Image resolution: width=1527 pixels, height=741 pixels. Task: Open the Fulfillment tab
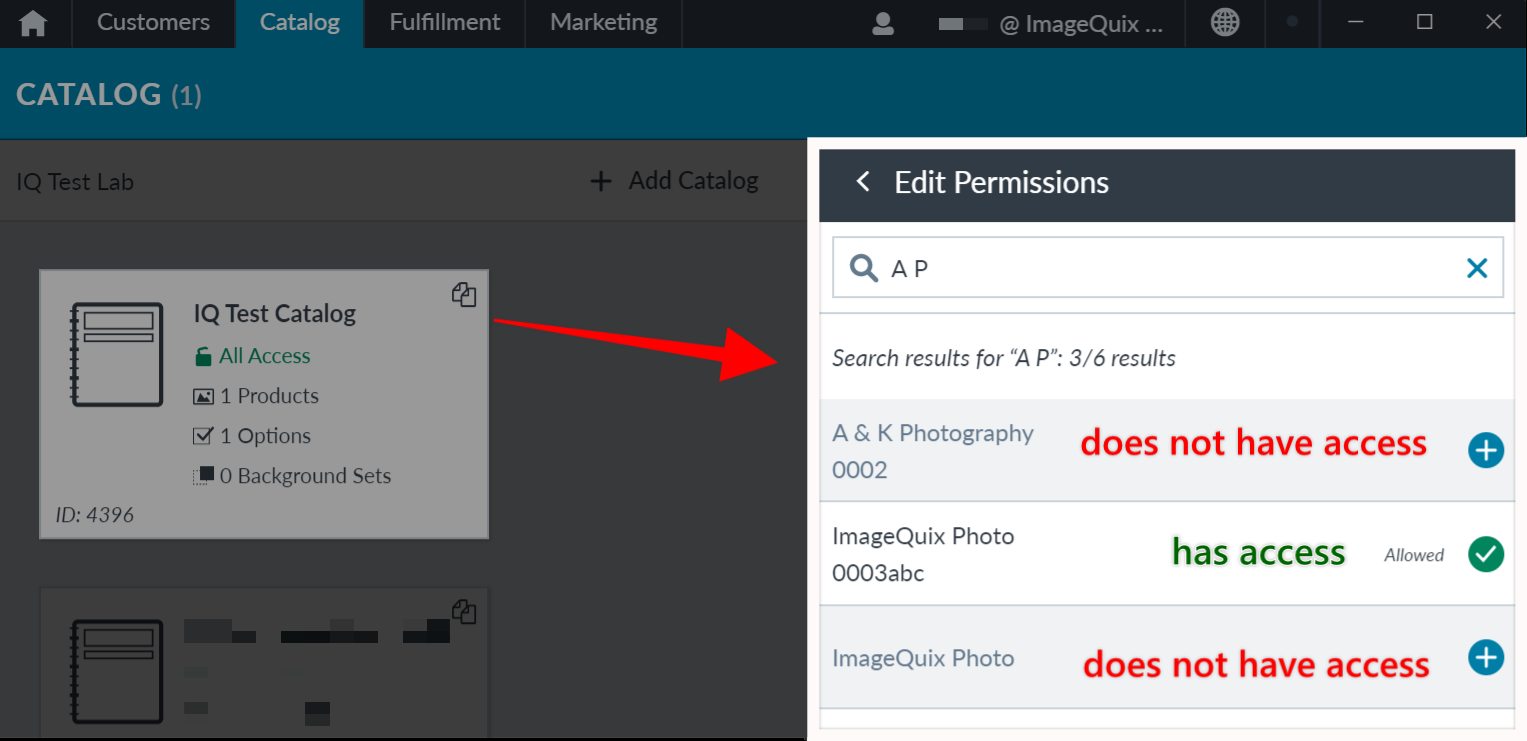click(x=444, y=23)
